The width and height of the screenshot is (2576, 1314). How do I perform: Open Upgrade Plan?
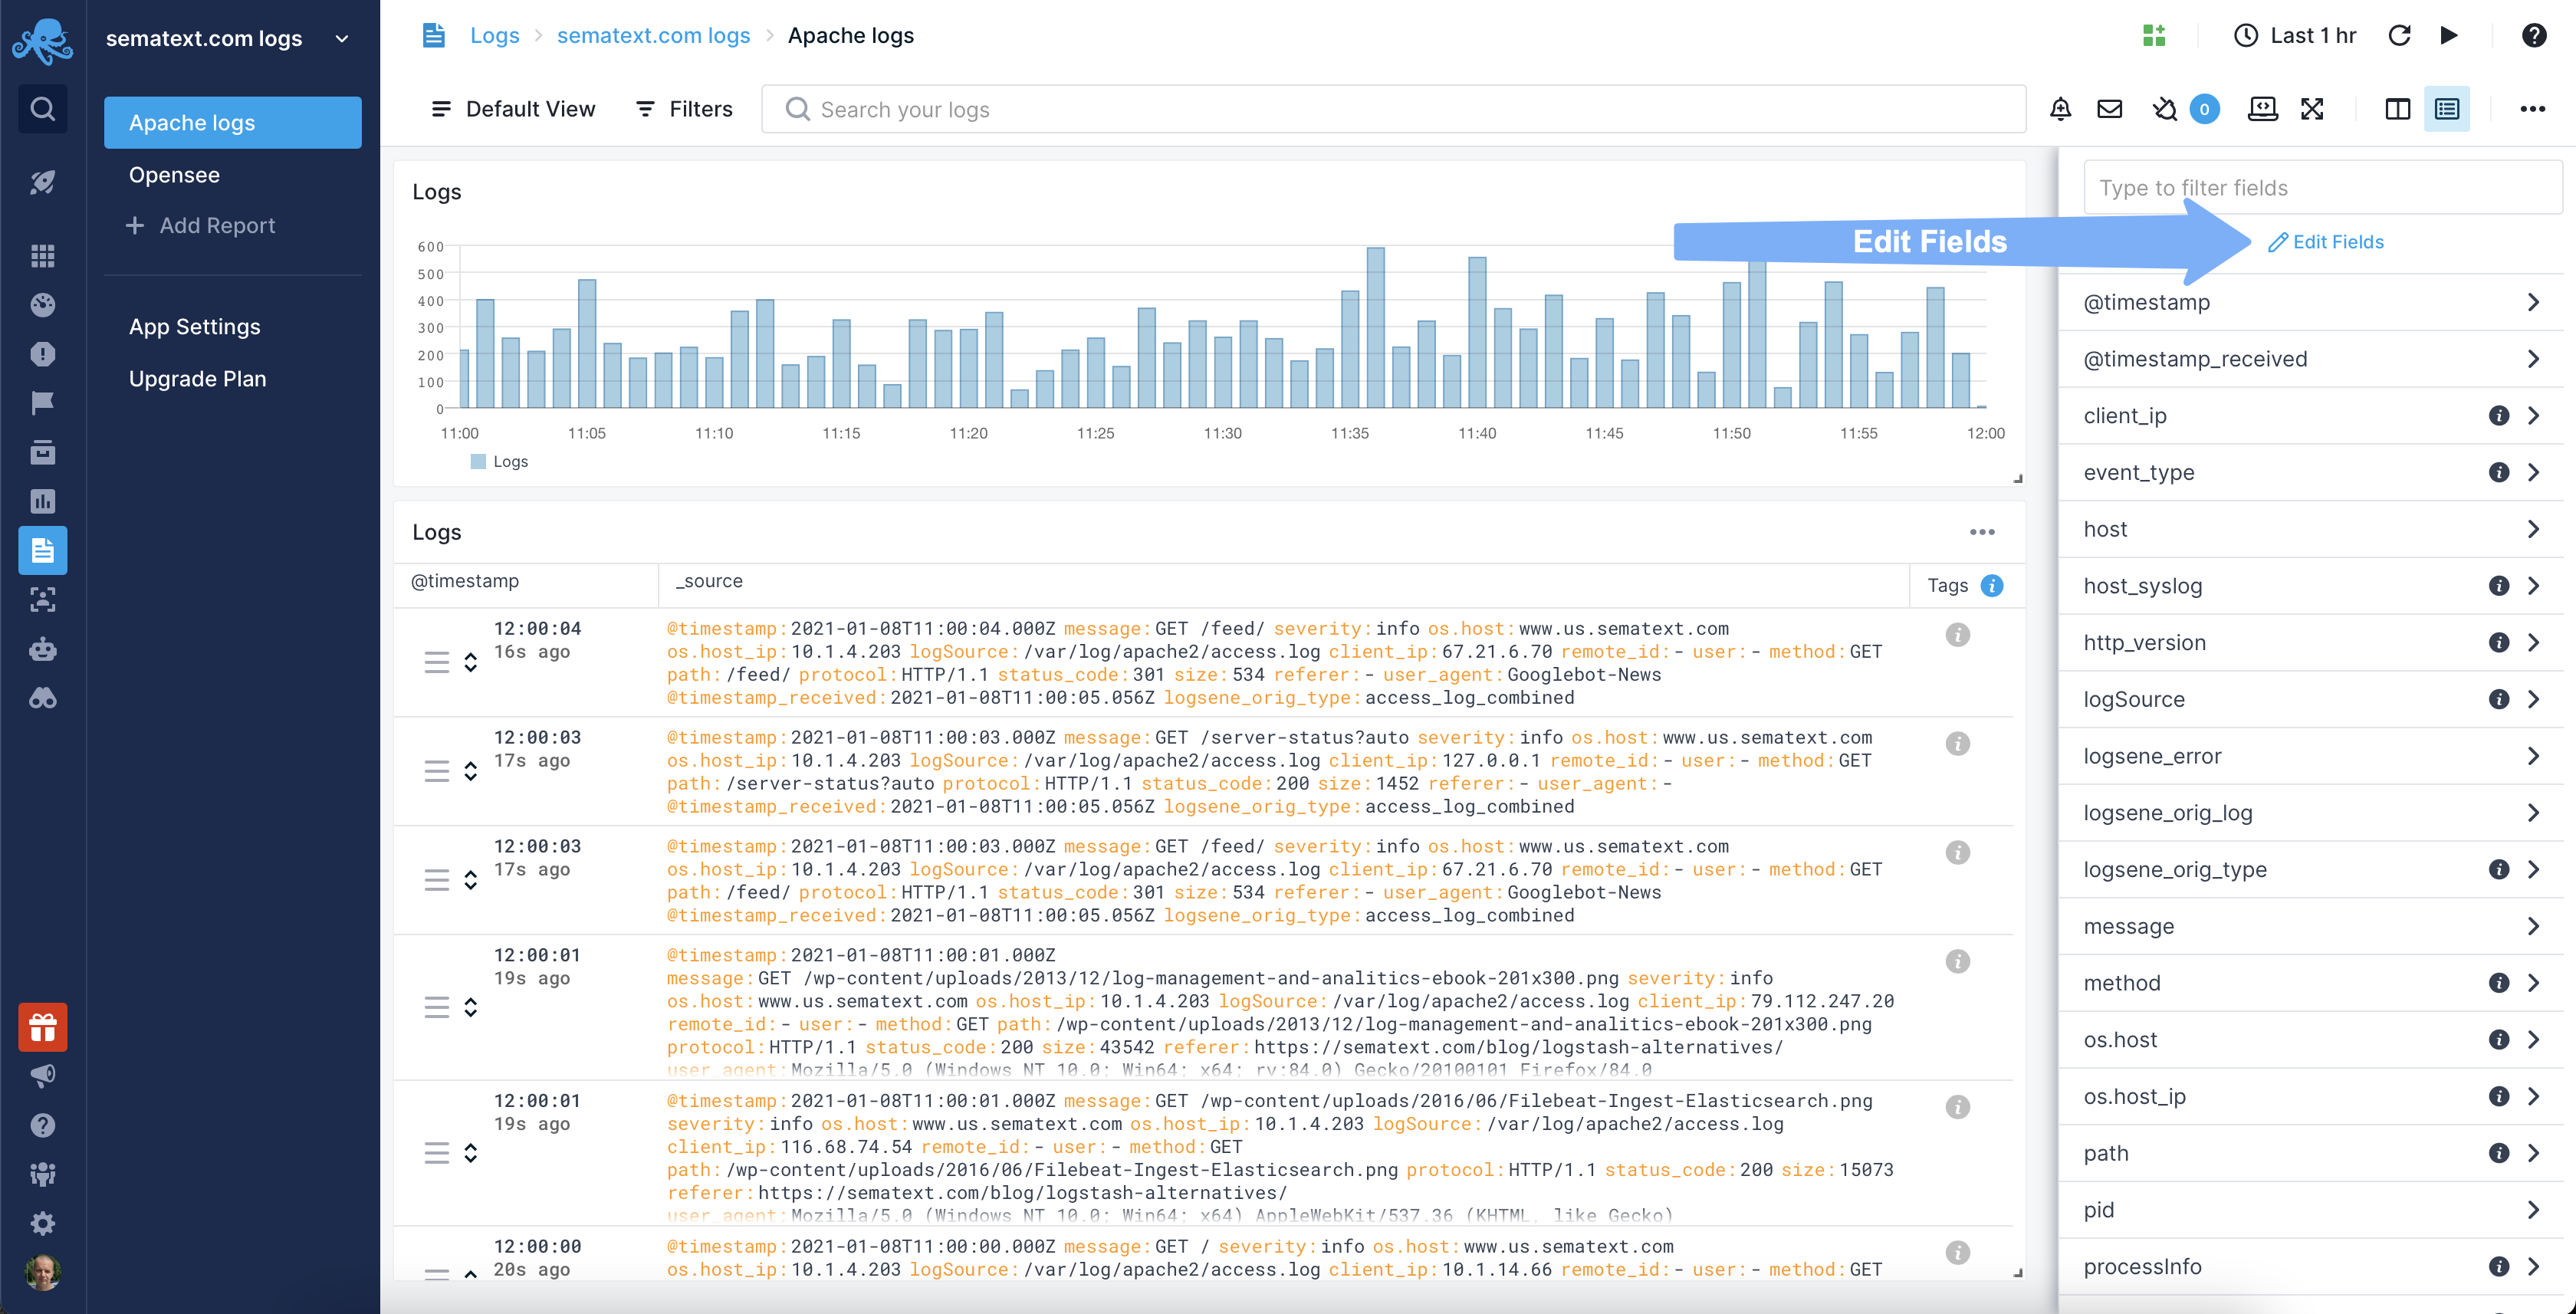pos(197,379)
